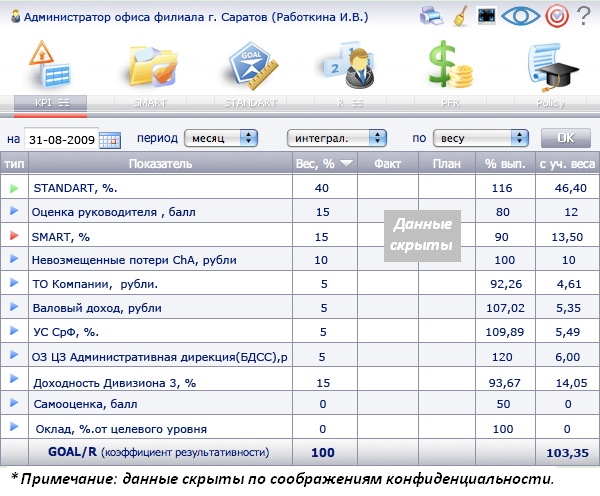Open the SMART, % indicator link
This screenshot has width=600, height=496.
click(x=60, y=237)
